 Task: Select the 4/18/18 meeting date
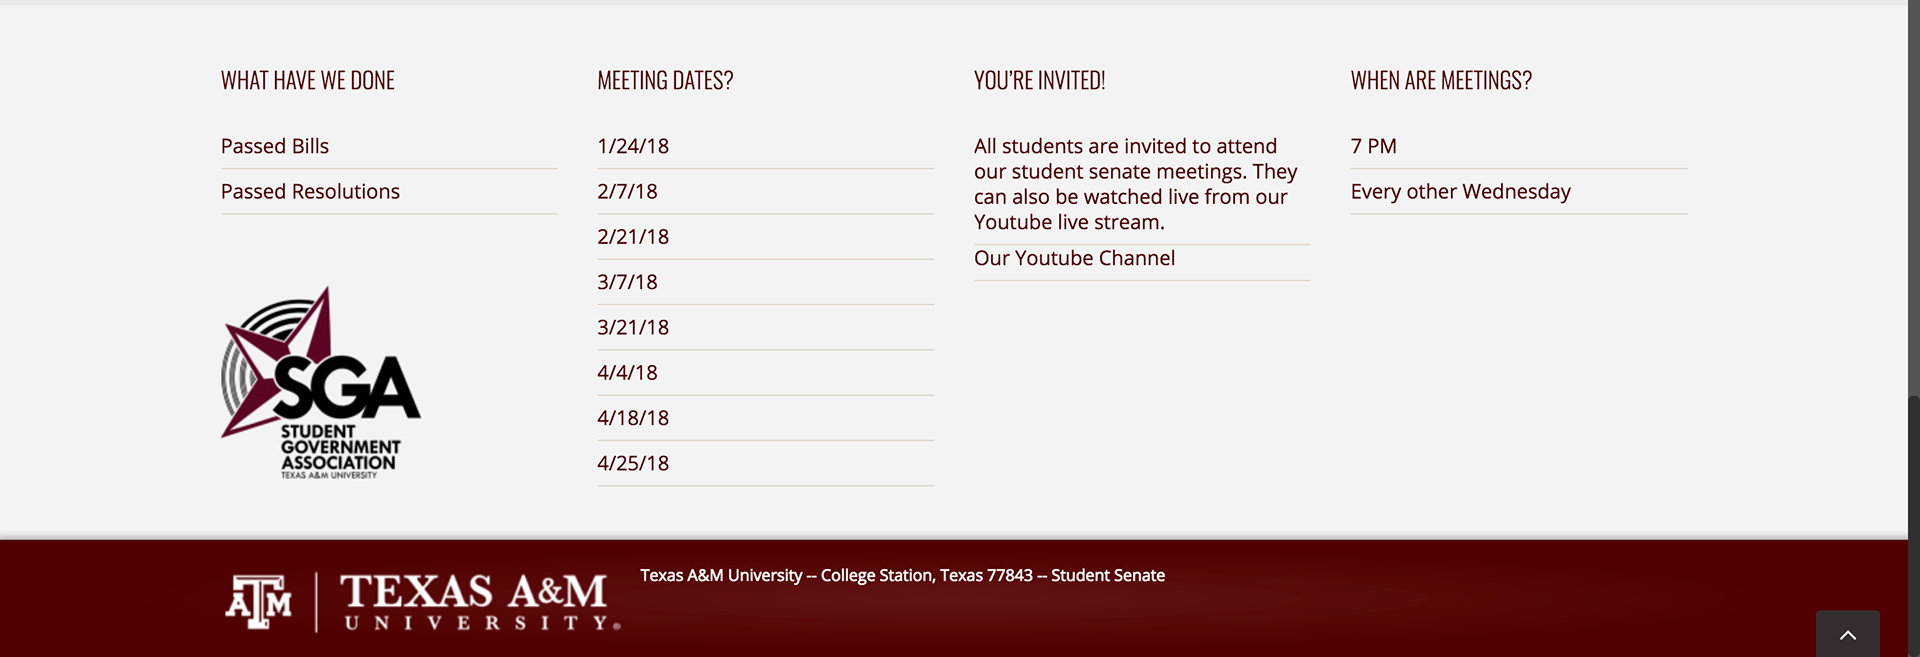pos(633,418)
